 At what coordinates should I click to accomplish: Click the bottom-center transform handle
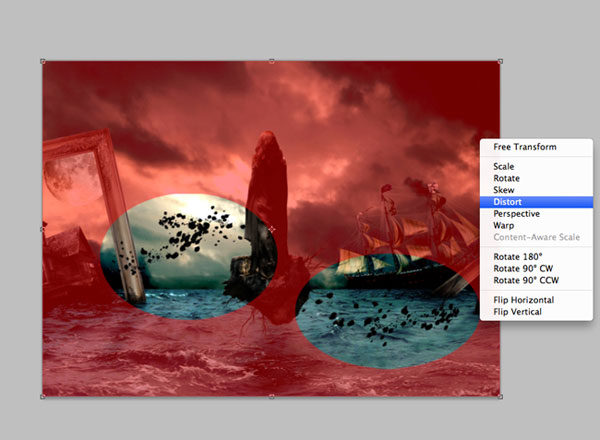point(271,397)
